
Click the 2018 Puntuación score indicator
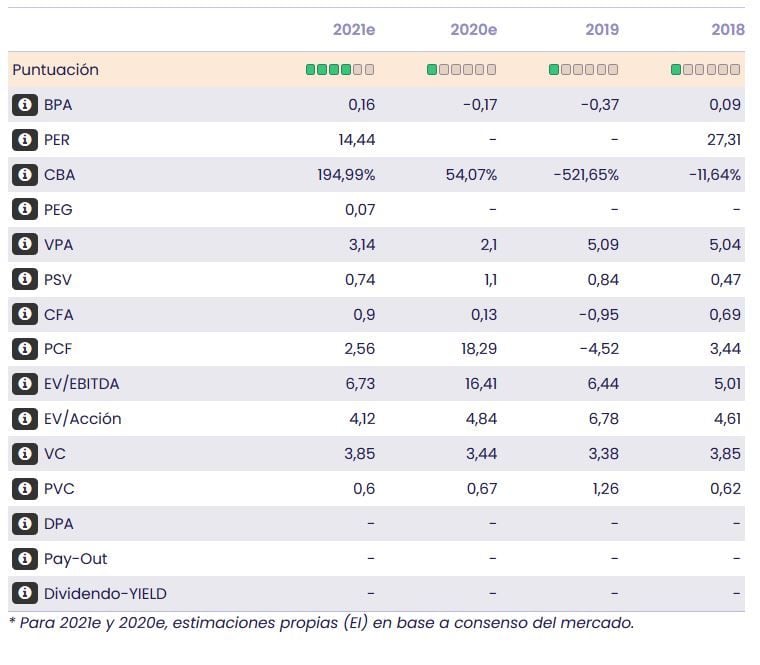click(706, 70)
